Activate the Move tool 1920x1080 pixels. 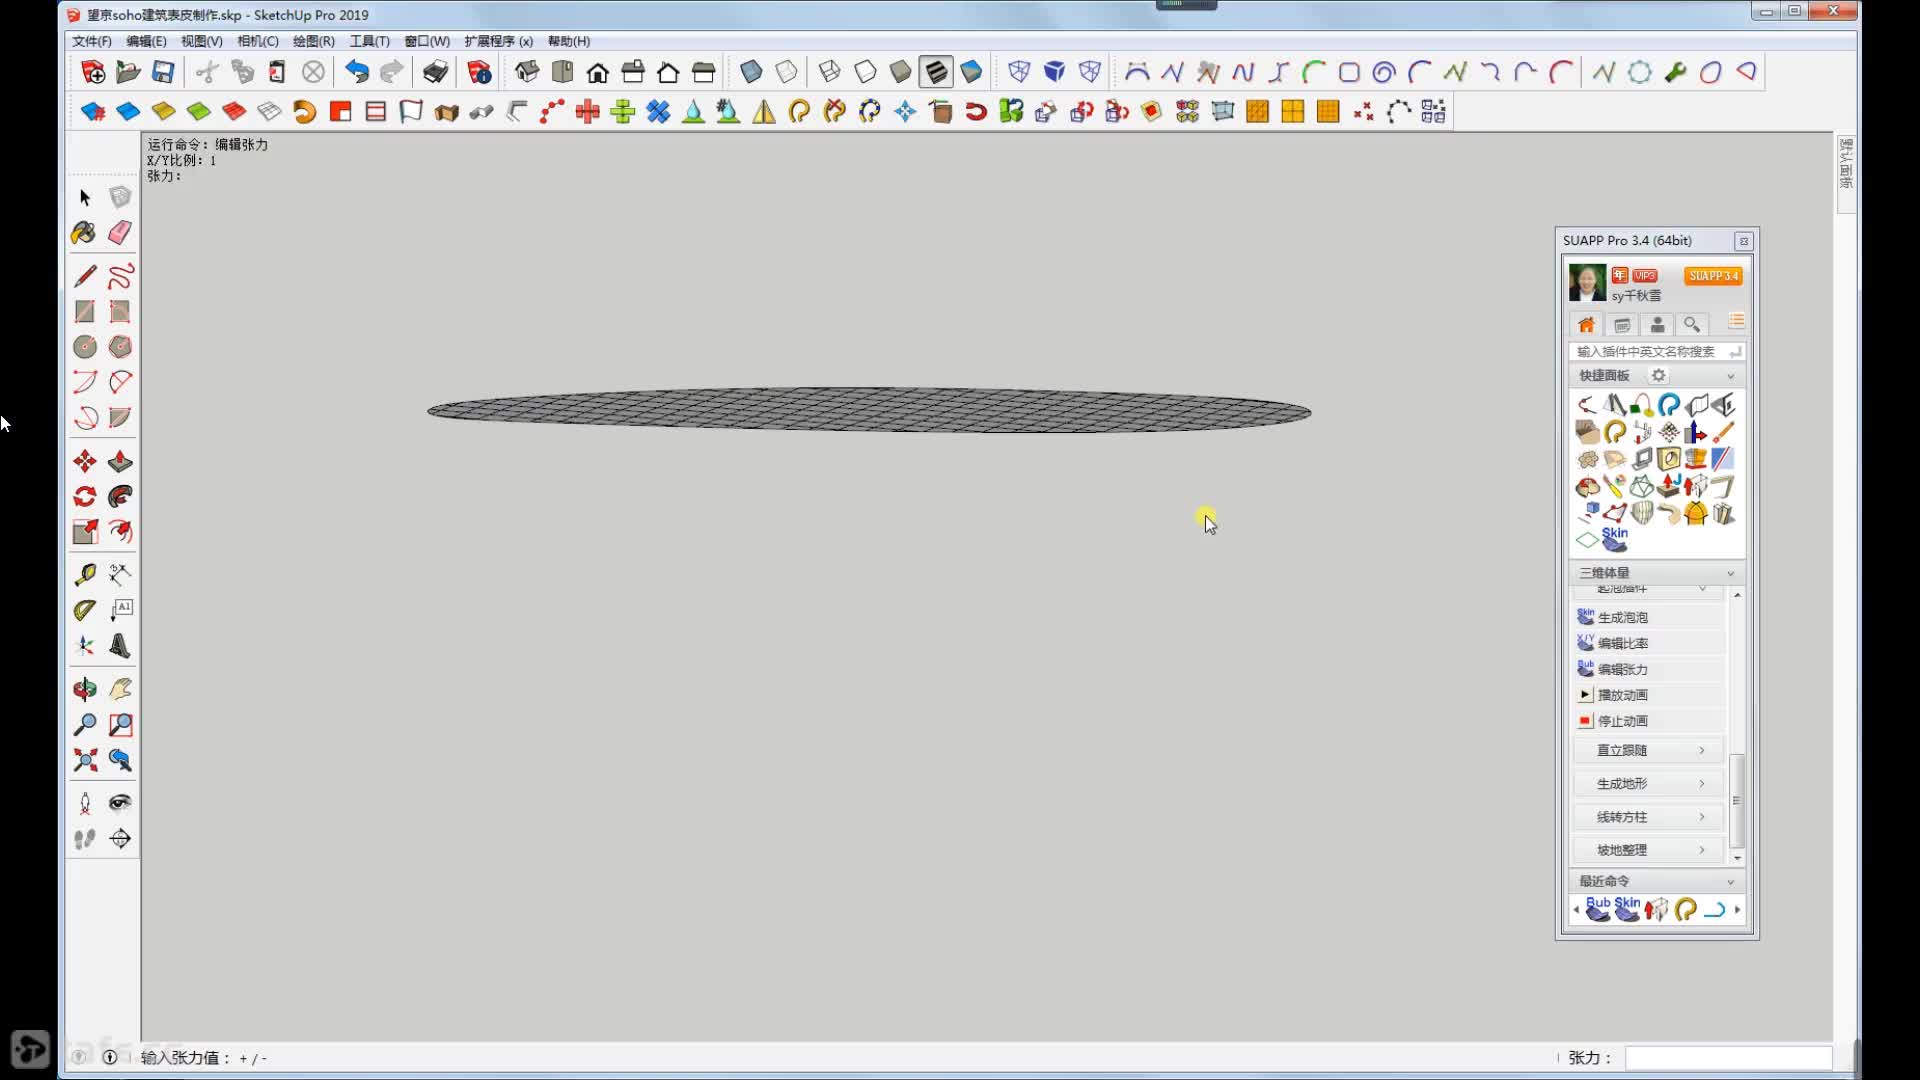coord(85,461)
